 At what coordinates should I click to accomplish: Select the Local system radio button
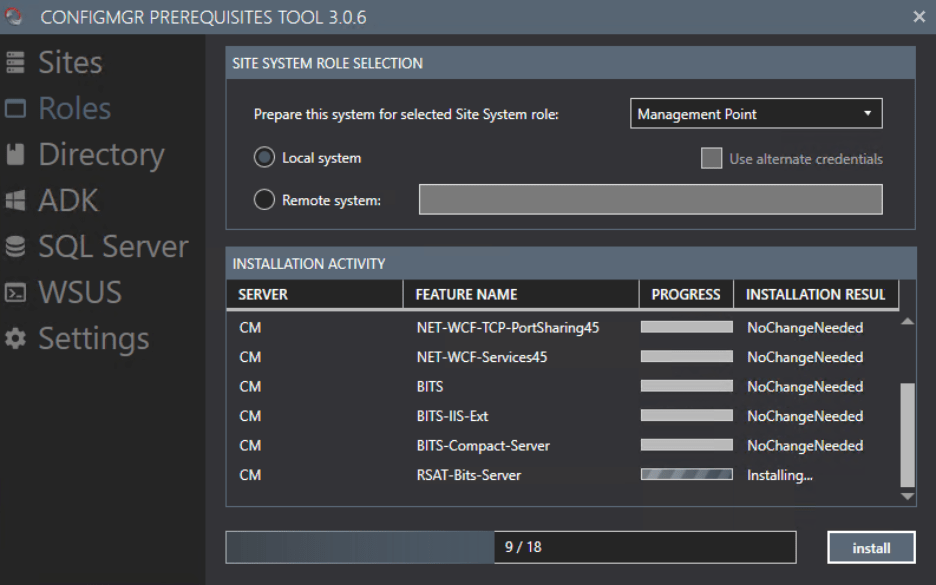pos(264,157)
